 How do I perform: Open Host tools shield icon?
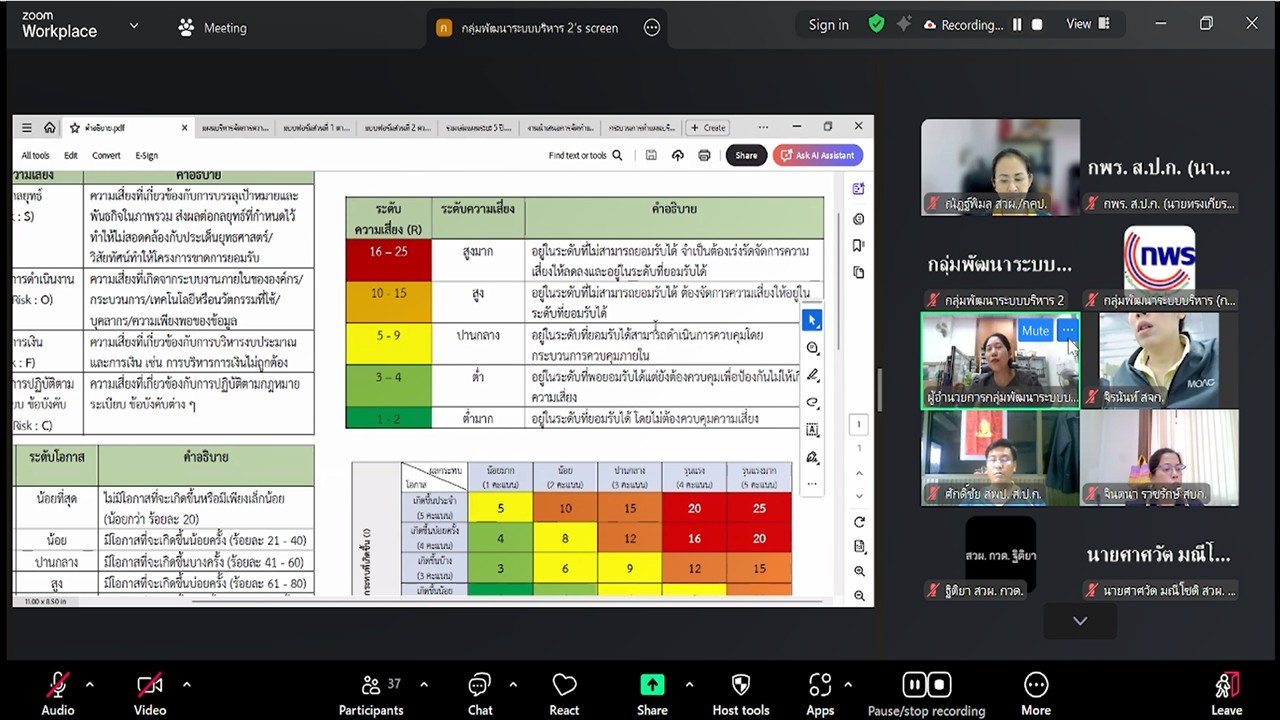[741, 686]
